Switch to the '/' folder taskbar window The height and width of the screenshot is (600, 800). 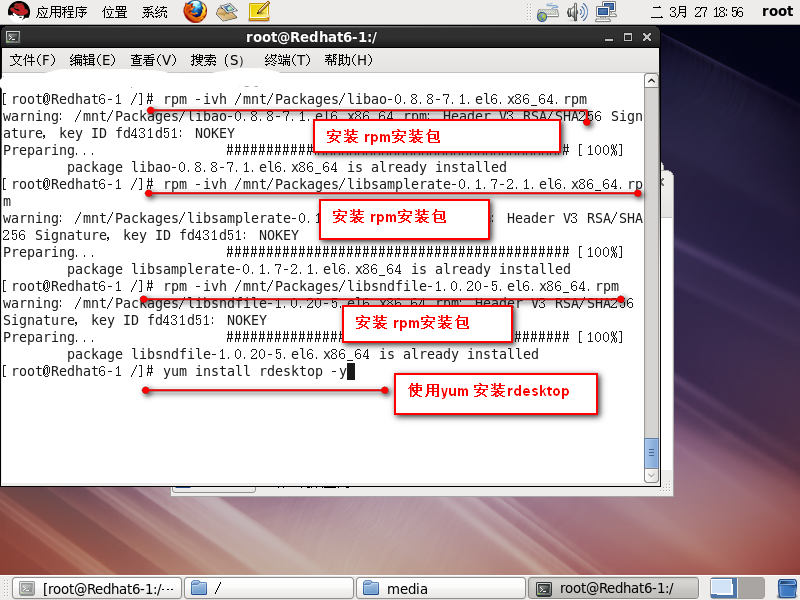pos(268,589)
